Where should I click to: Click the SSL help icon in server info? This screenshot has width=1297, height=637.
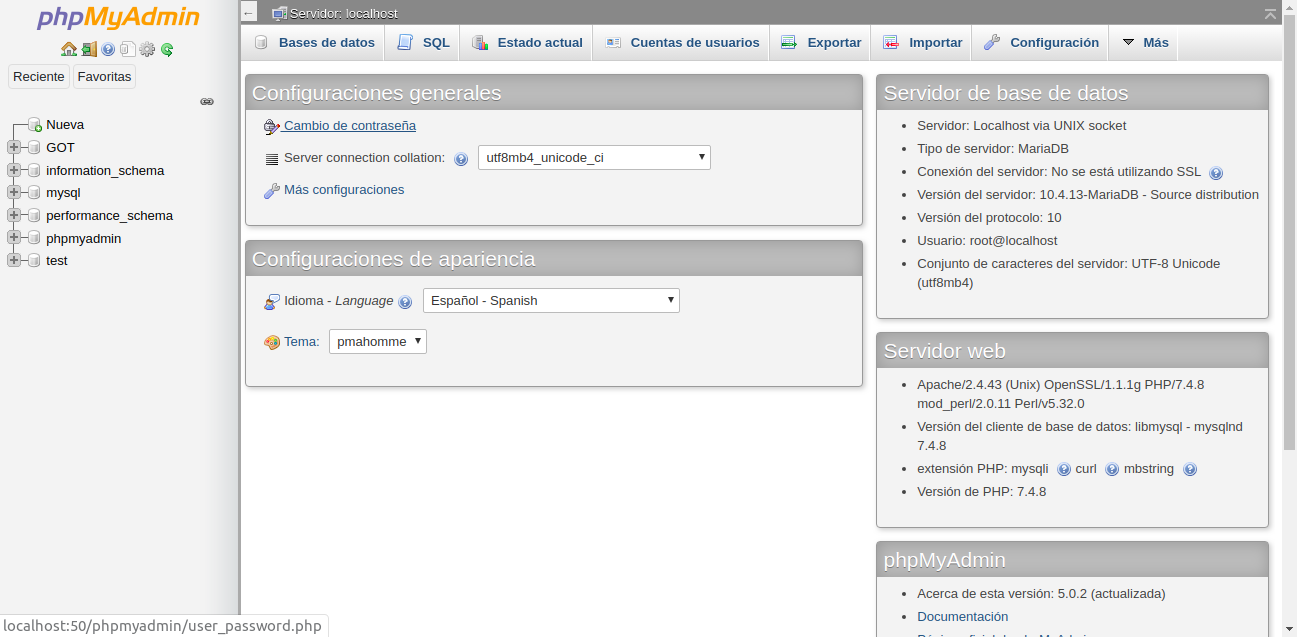click(1216, 173)
